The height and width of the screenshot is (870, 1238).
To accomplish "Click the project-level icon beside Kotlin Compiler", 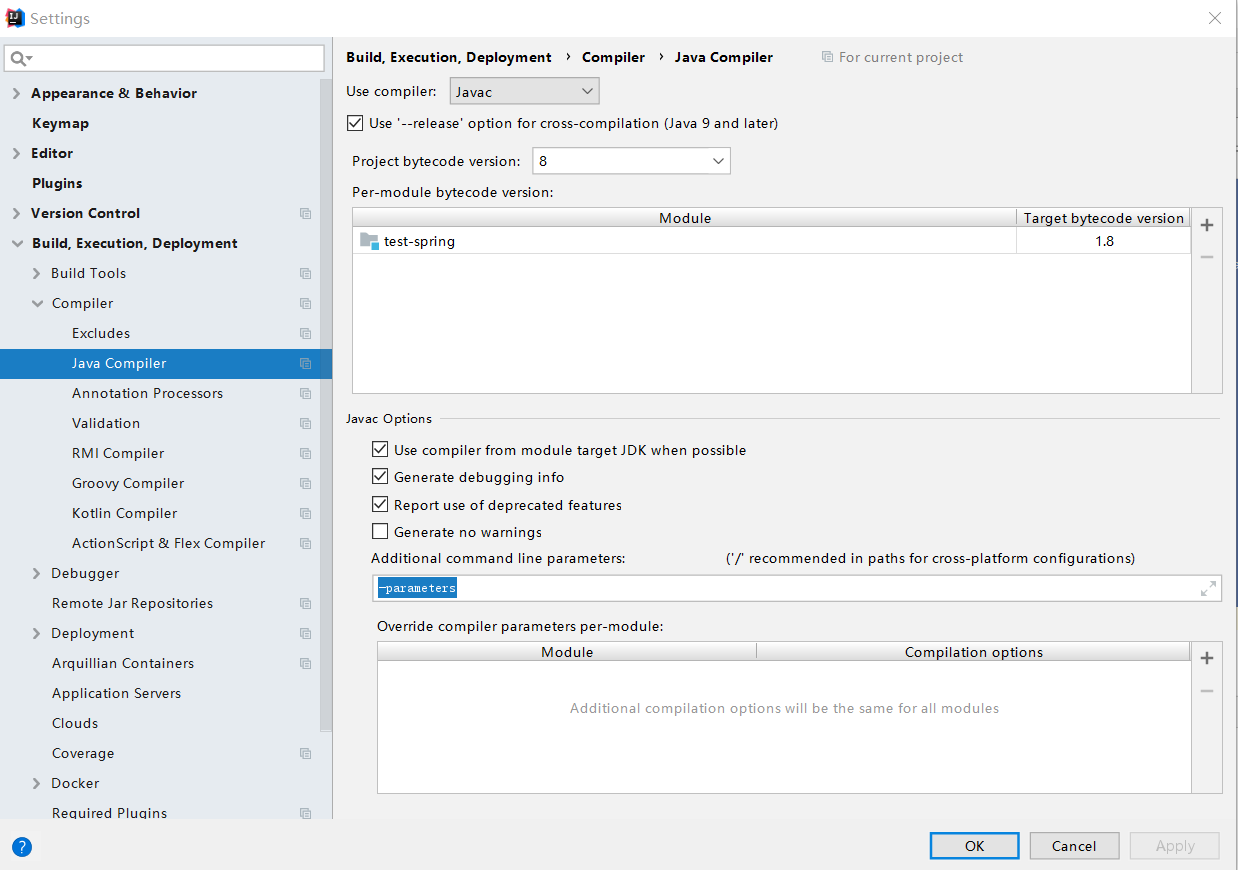I will point(306,513).
